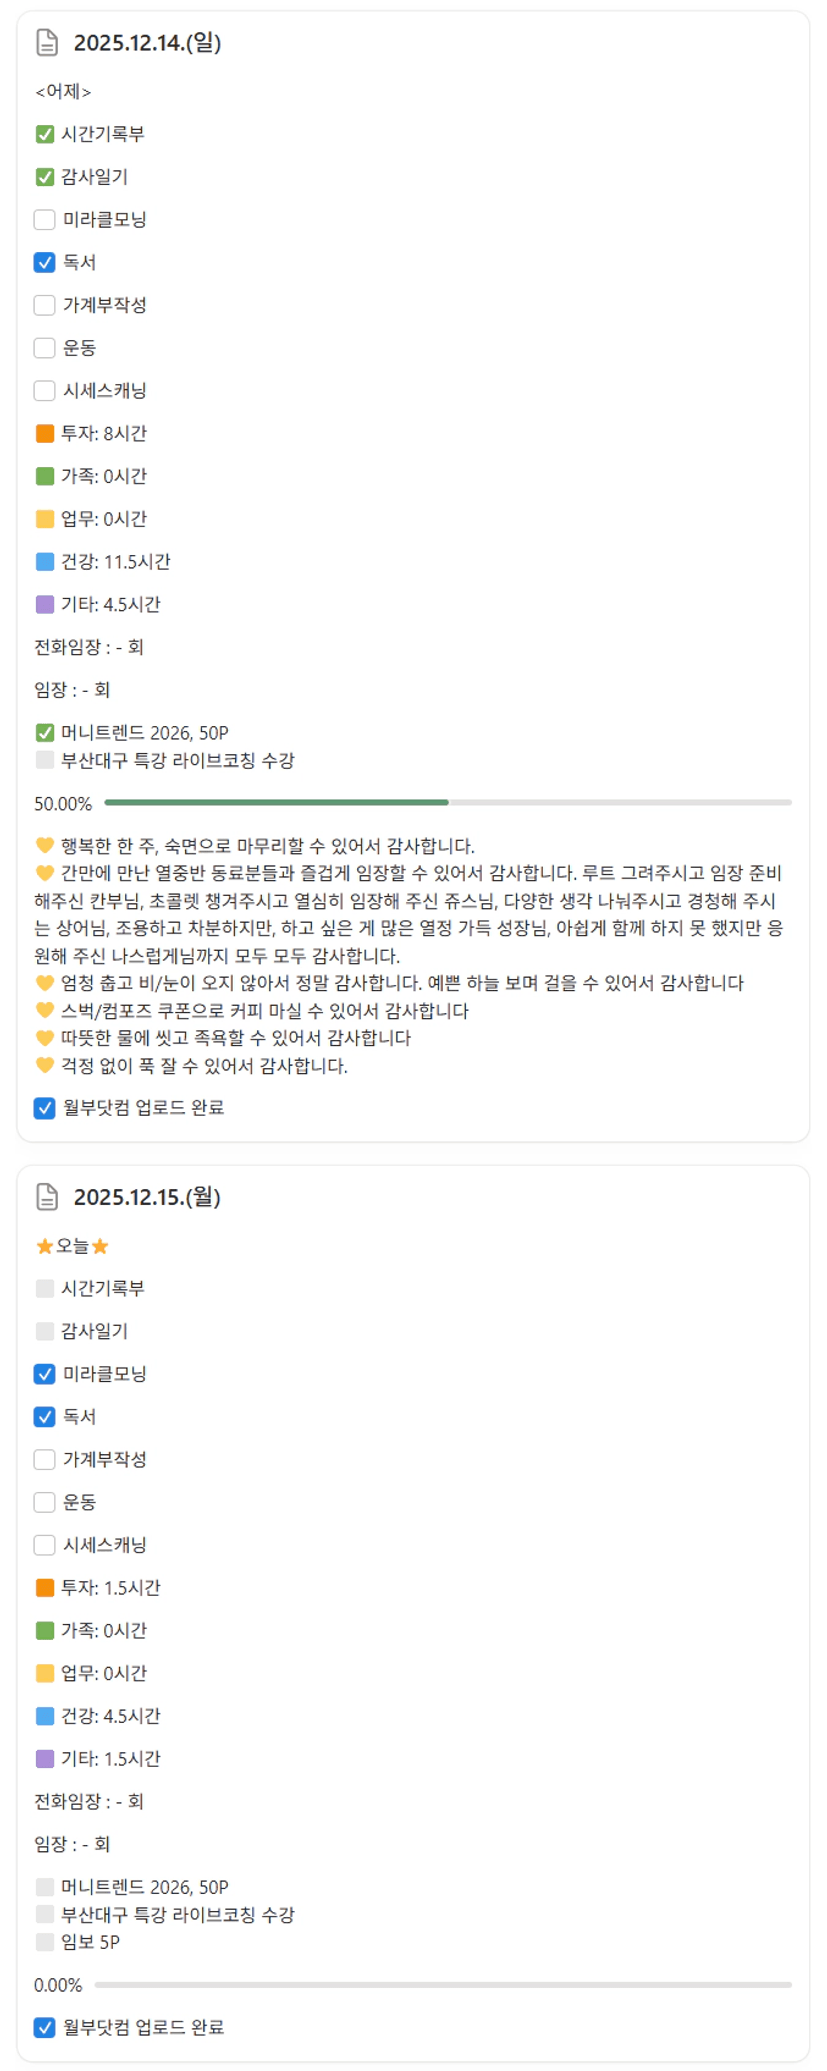Toggle 가계부작성 checkbox in the 12.15 card

tap(45, 1460)
